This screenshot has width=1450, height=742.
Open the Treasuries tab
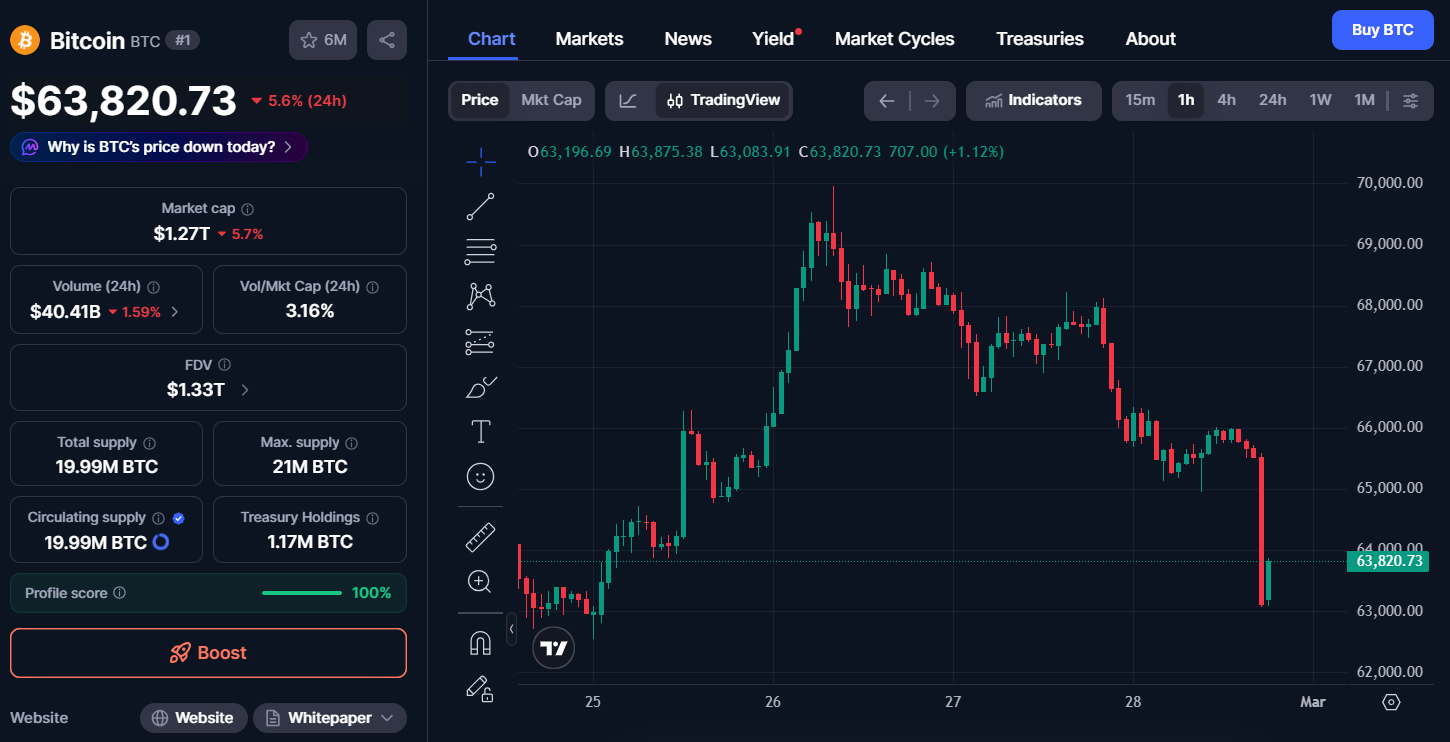tap(1040, 39)
